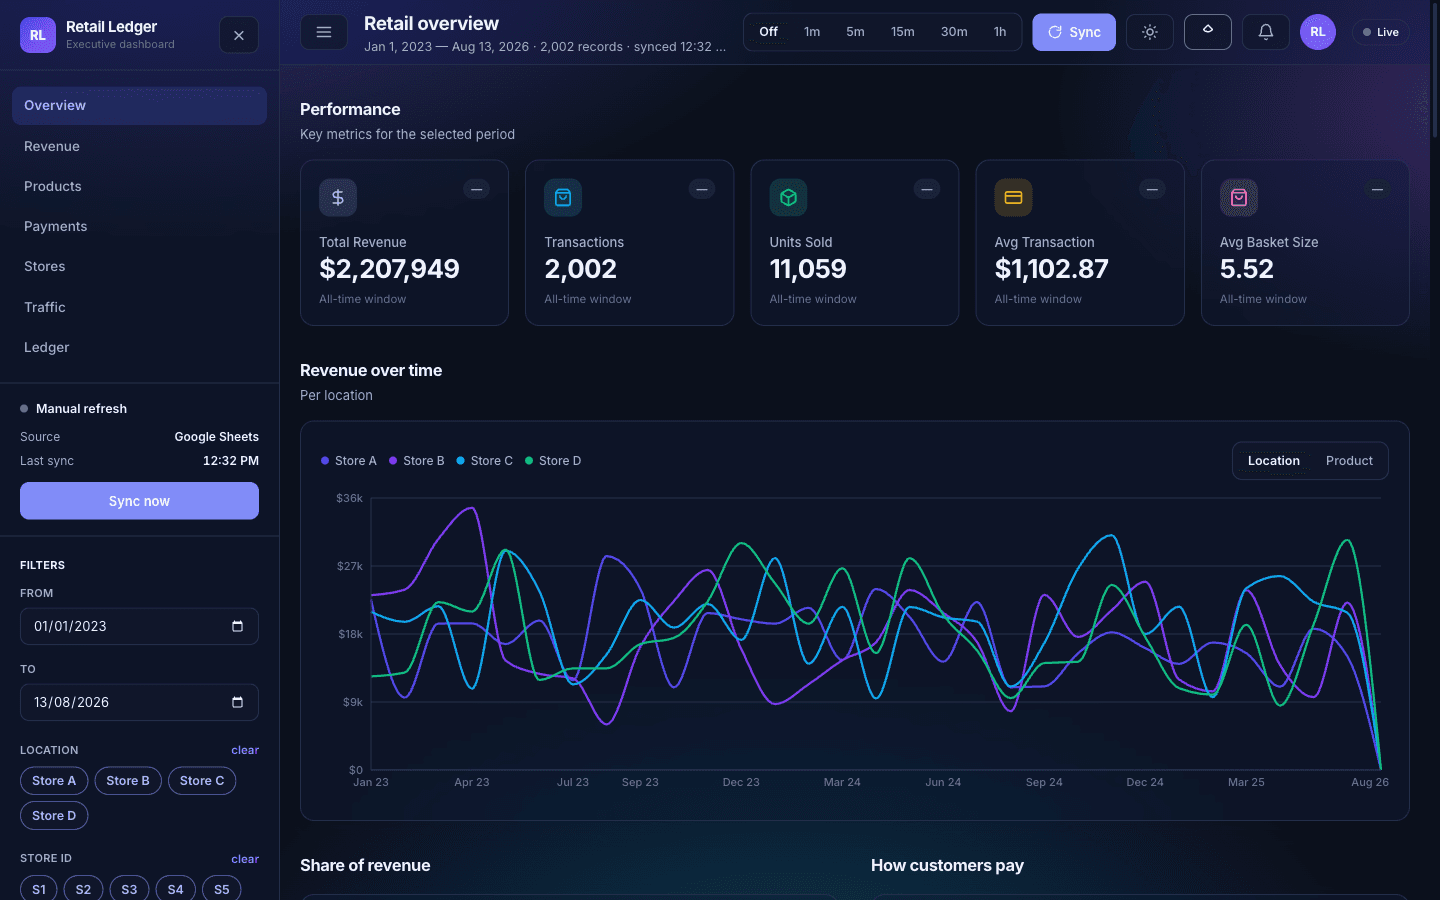
Task: Set auto-refresh interval to 1h
Action: 1000,32
